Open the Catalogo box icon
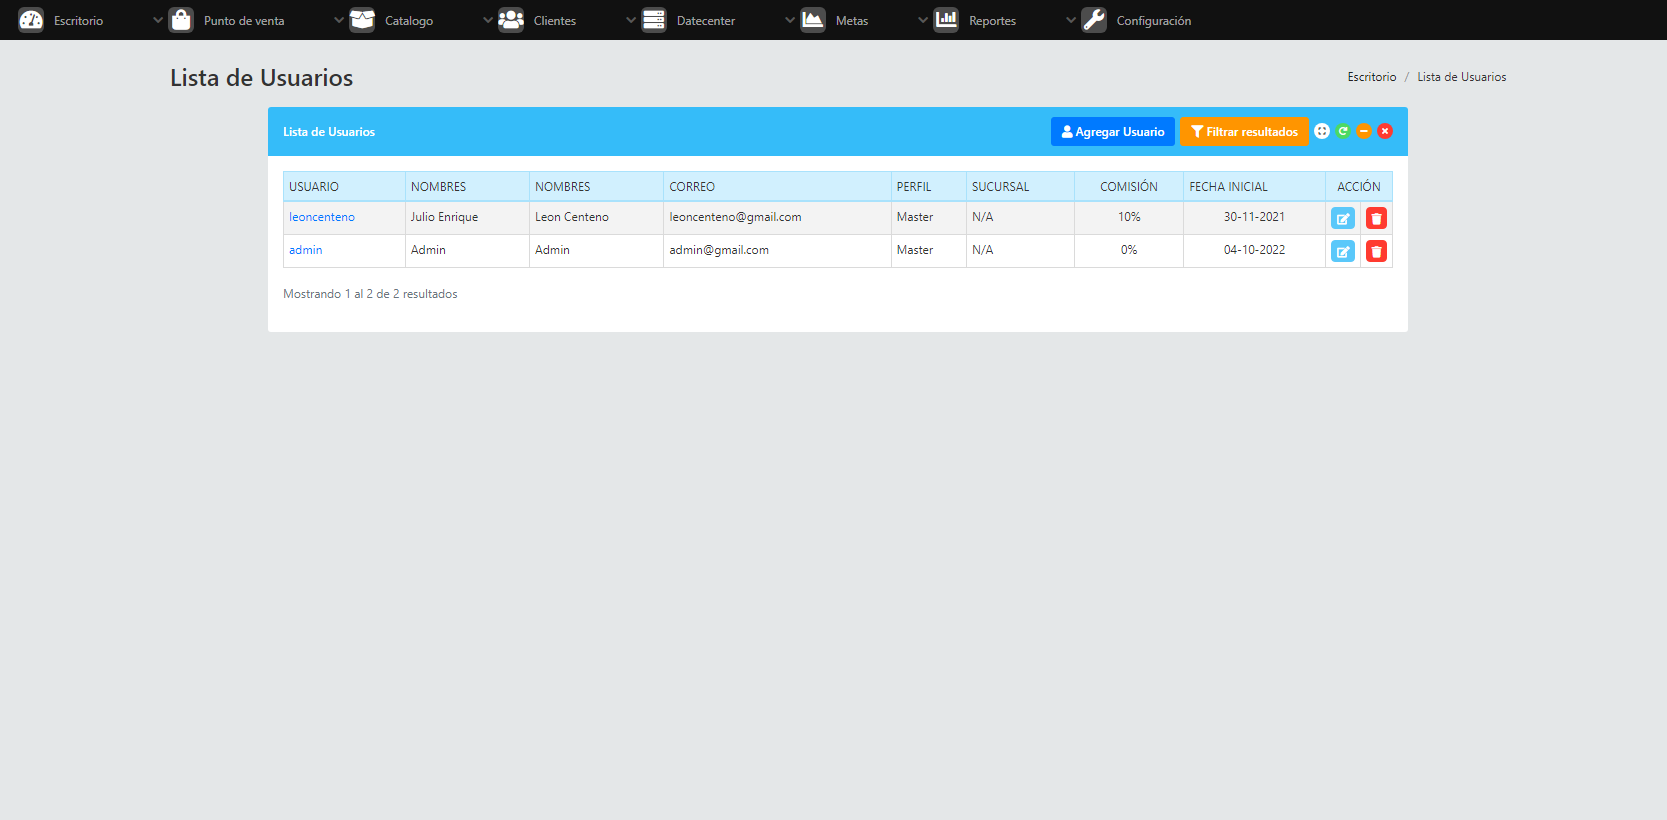Screen dimensions: 1667x820 tap(362, 20)
